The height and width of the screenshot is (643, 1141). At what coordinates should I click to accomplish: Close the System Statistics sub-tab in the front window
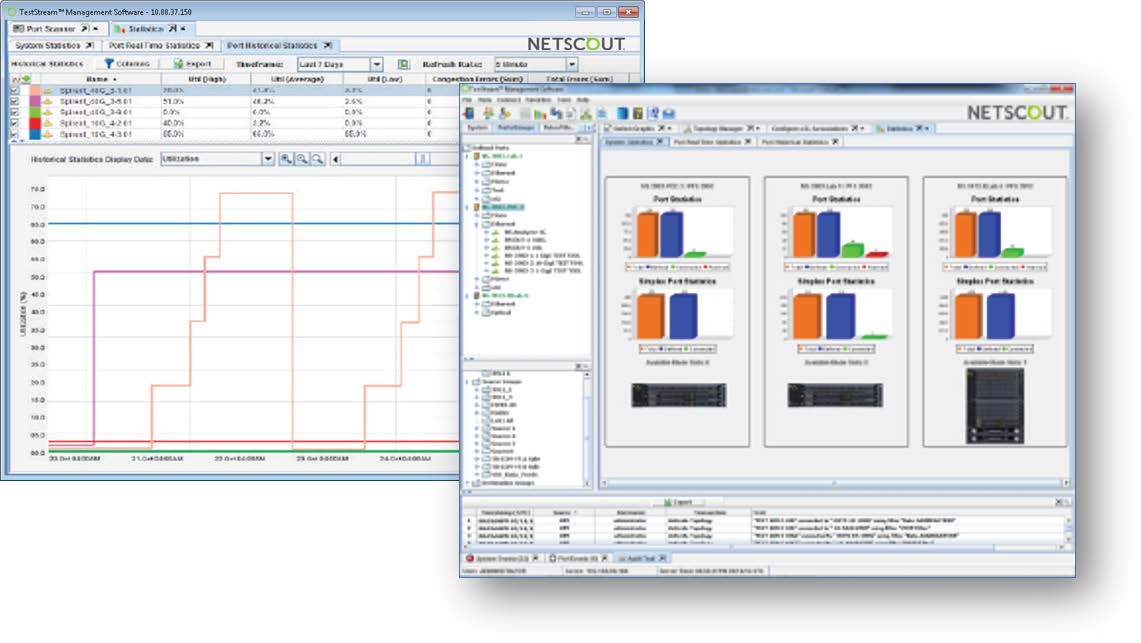(x=660, y=142)
